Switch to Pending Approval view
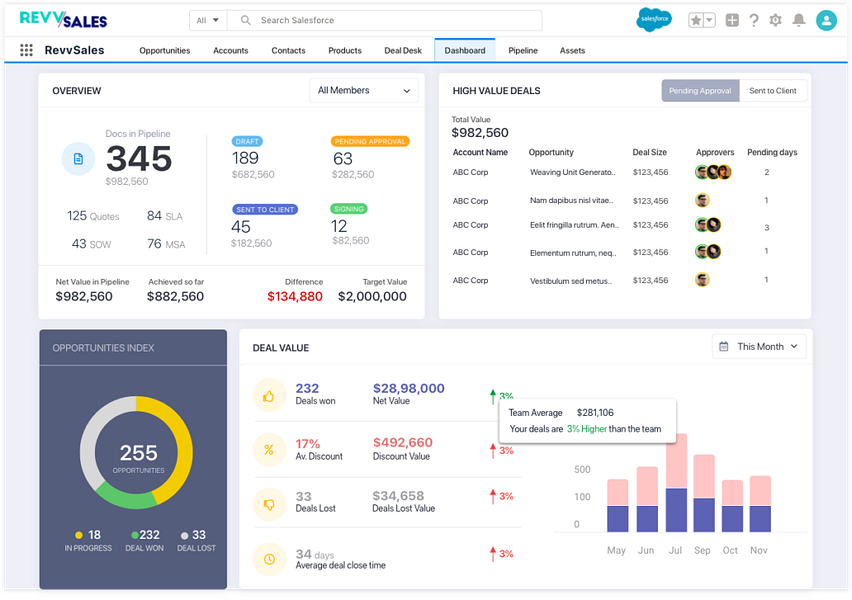The image size is (852, 600). [x=700, y=91]
